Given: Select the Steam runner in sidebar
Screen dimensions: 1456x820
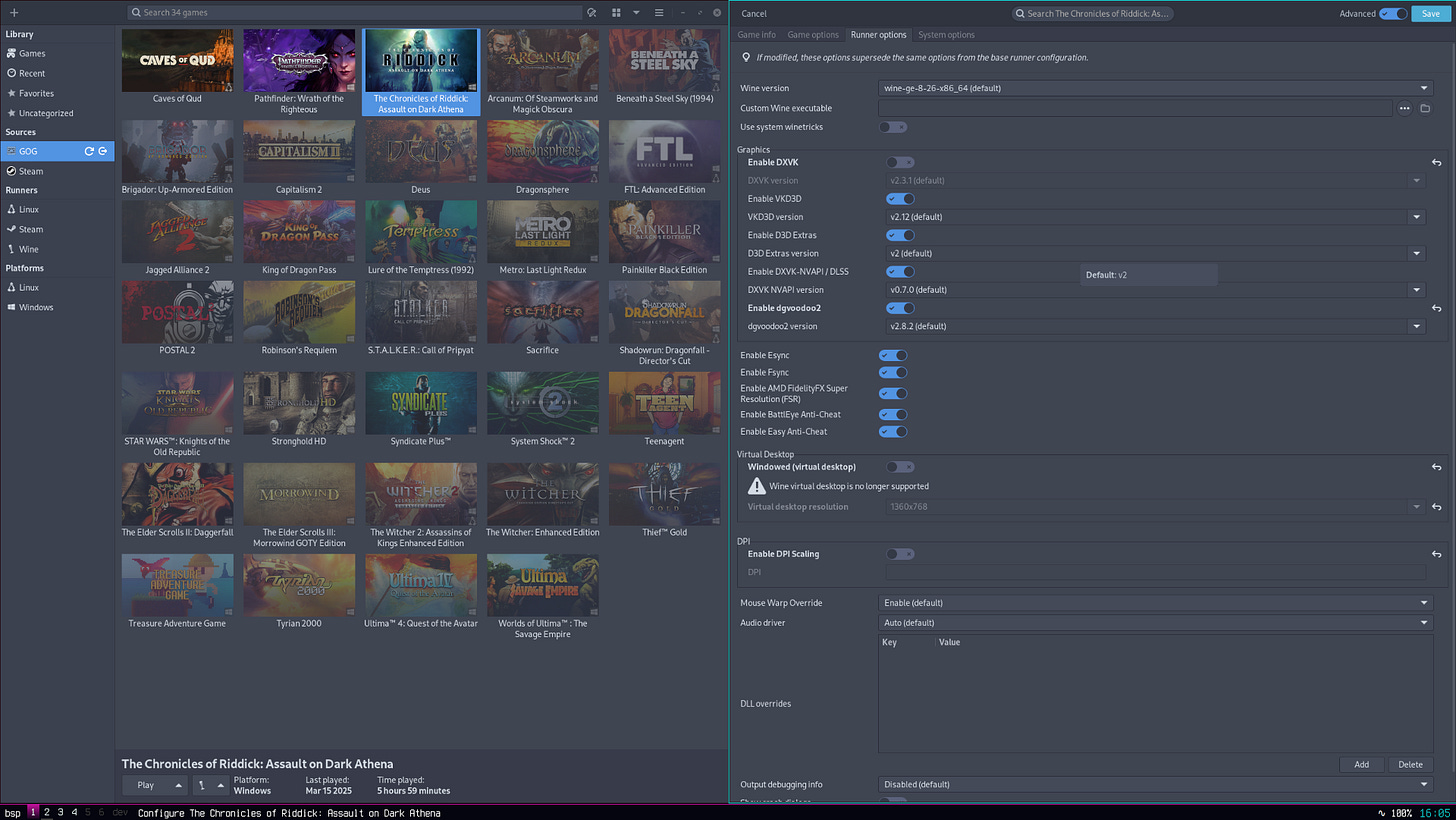Looking at the screenshot, I should tap(57, 229).
